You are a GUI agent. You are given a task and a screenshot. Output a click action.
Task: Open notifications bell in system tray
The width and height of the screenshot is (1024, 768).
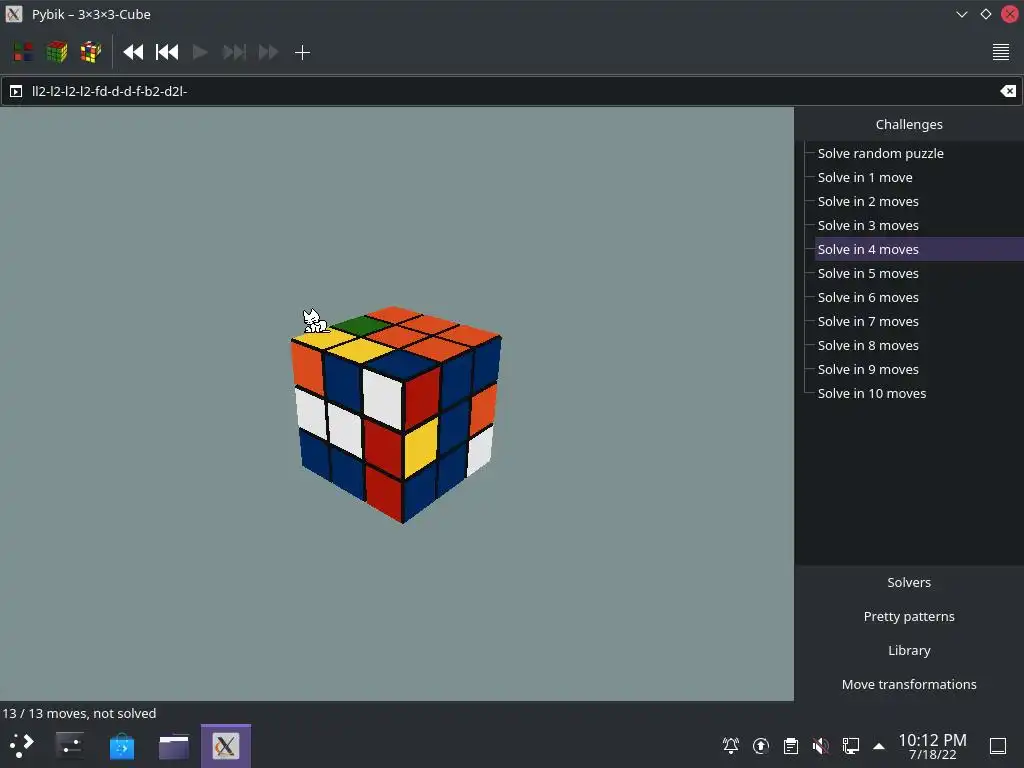pyautogui.click(x=731, y=746)
